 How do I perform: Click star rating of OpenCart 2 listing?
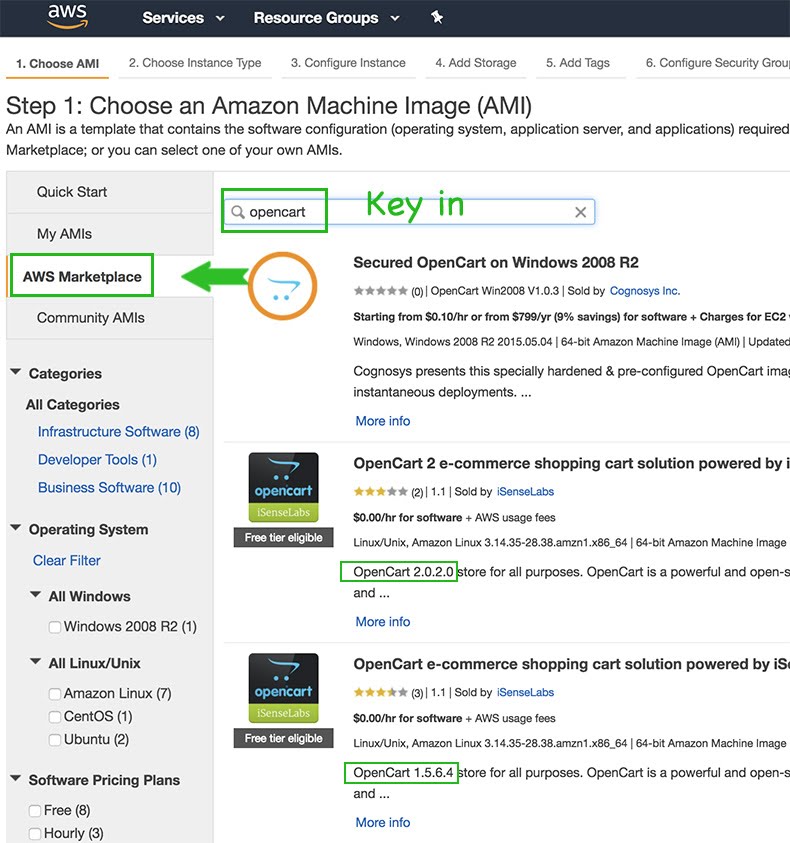(380, 492)
